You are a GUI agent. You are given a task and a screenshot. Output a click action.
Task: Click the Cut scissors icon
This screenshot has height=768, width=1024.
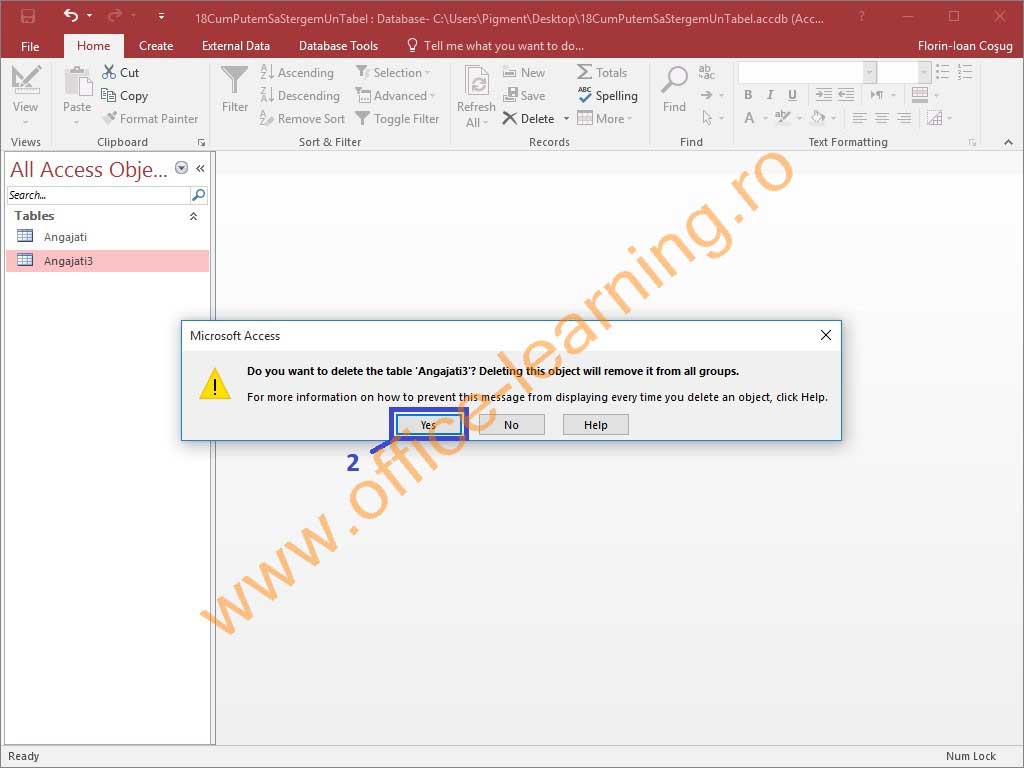109,72
